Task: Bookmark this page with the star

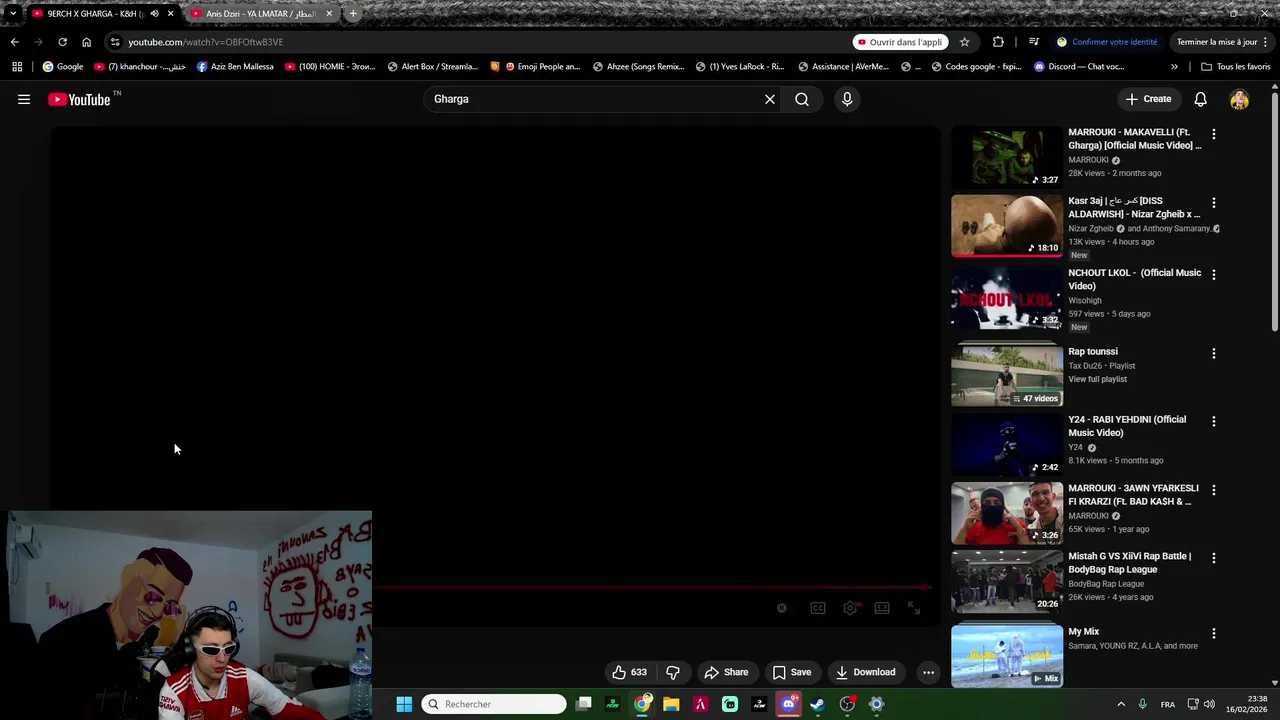Action: point(964,42)
